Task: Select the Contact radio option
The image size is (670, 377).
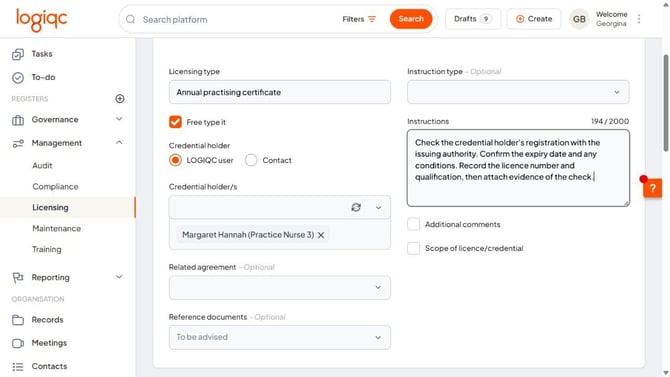Action: click(x=251, y=160)
